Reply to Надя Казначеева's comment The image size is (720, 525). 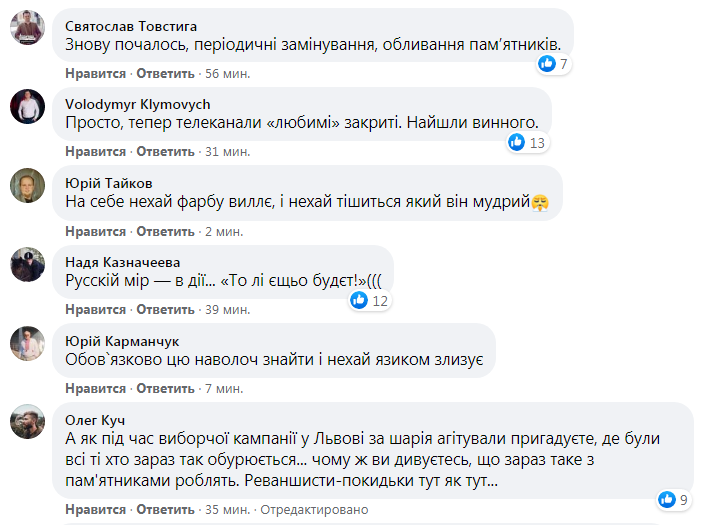(165, 309)
